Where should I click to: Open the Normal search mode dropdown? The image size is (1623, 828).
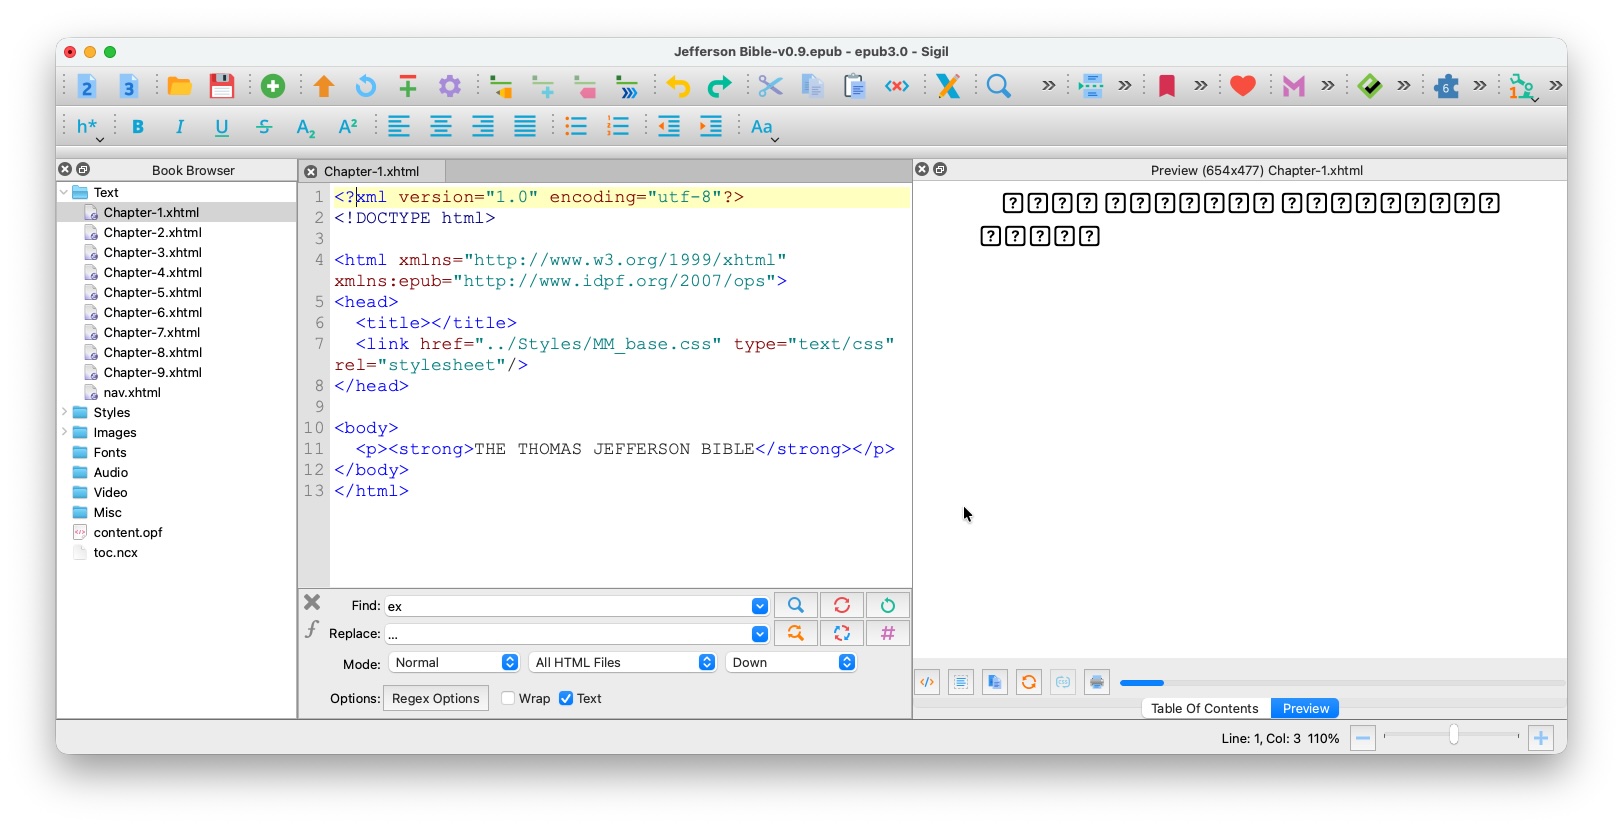point(454,662)
